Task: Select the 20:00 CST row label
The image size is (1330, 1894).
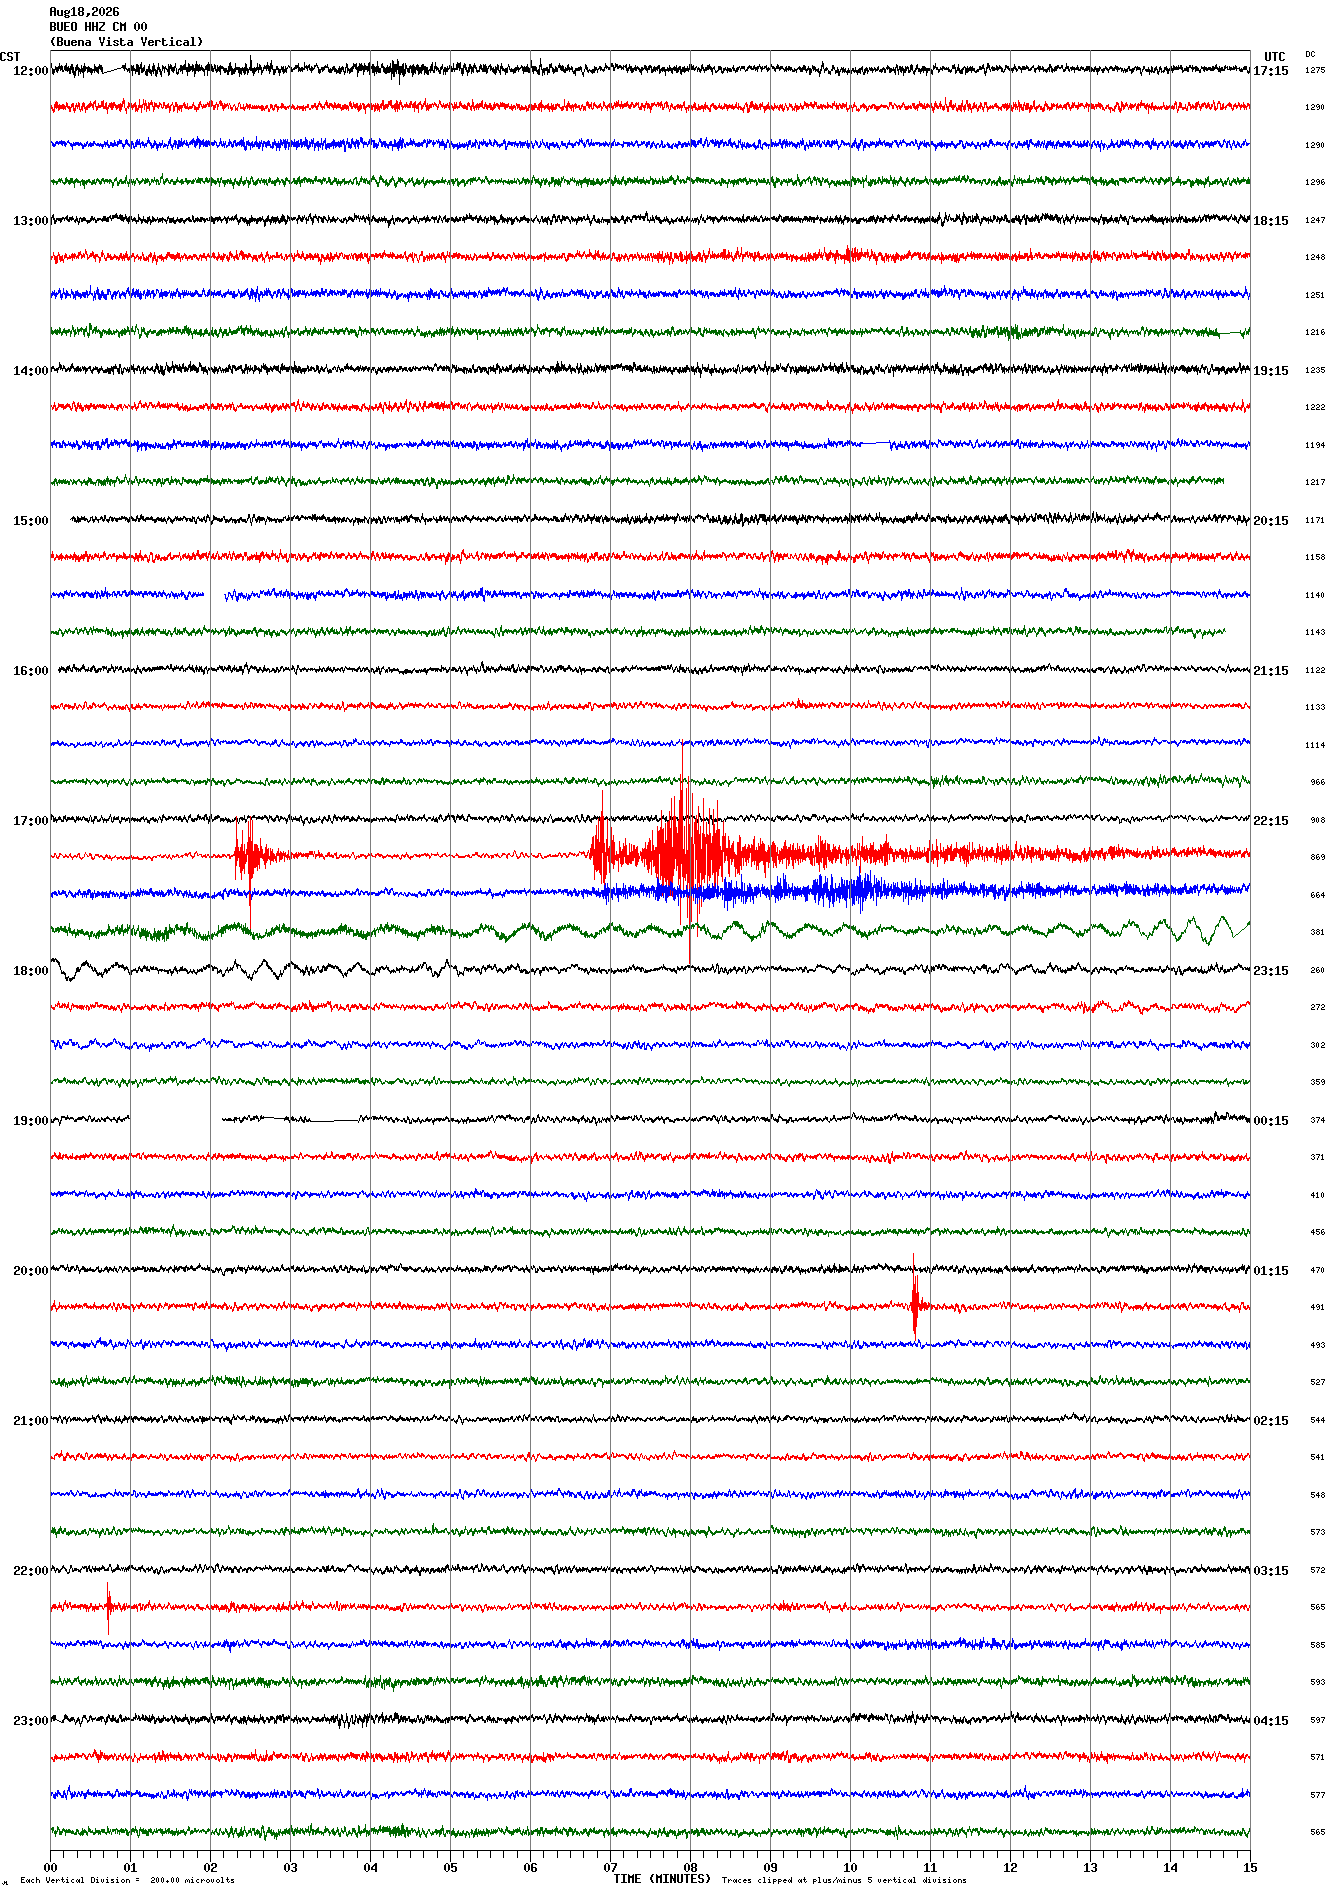Action: point(30,1271)
